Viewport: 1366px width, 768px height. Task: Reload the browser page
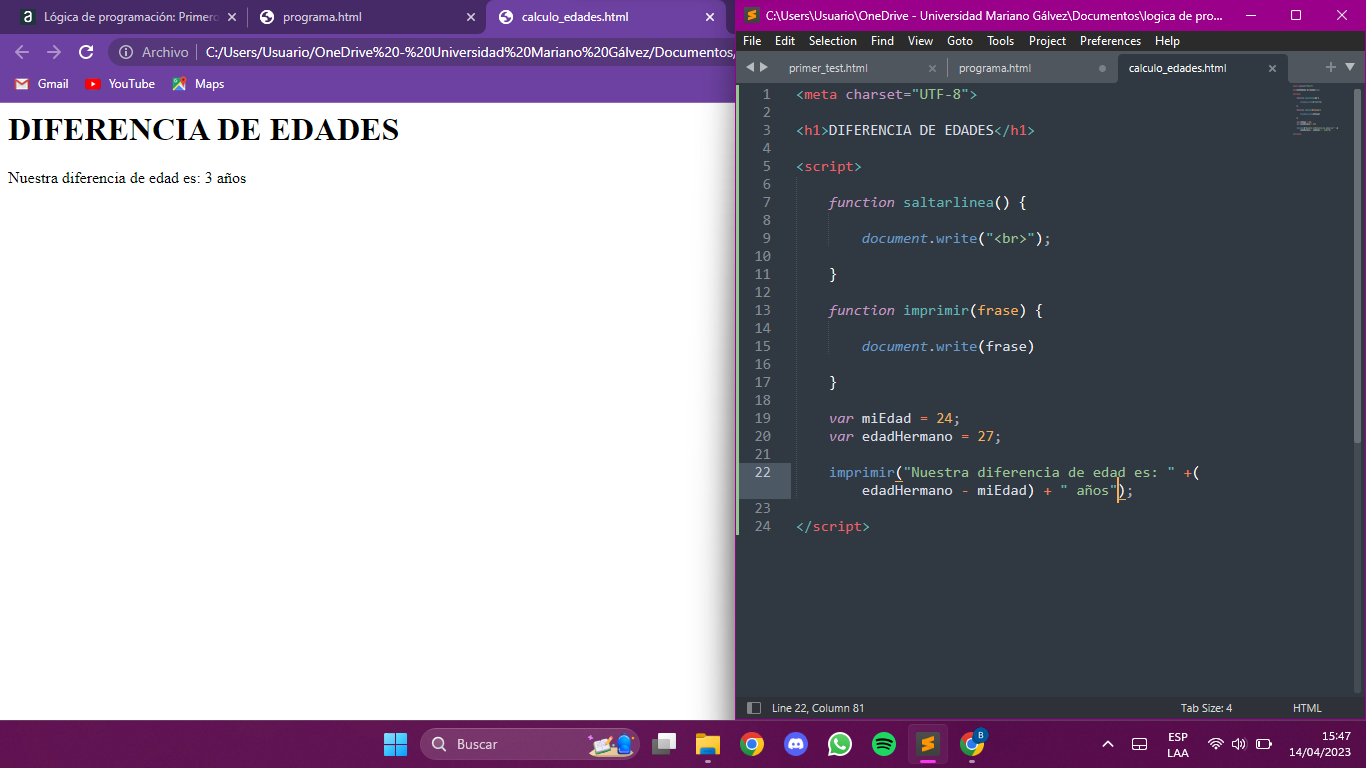click(x=86, y=52)
